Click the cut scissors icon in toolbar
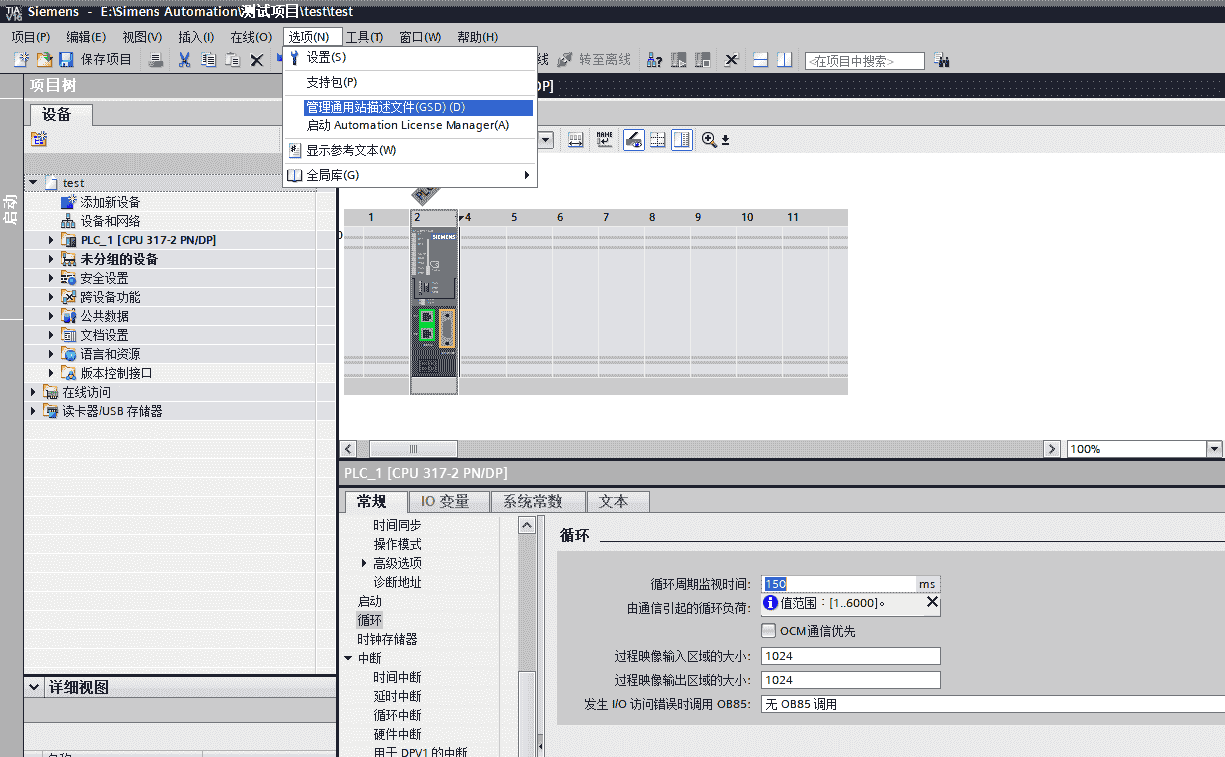 tap(184, 60)
